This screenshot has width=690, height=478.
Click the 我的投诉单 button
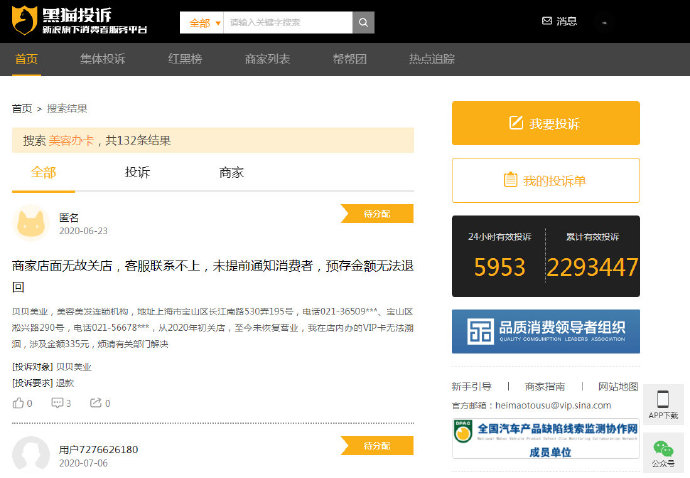click(546, 180)
